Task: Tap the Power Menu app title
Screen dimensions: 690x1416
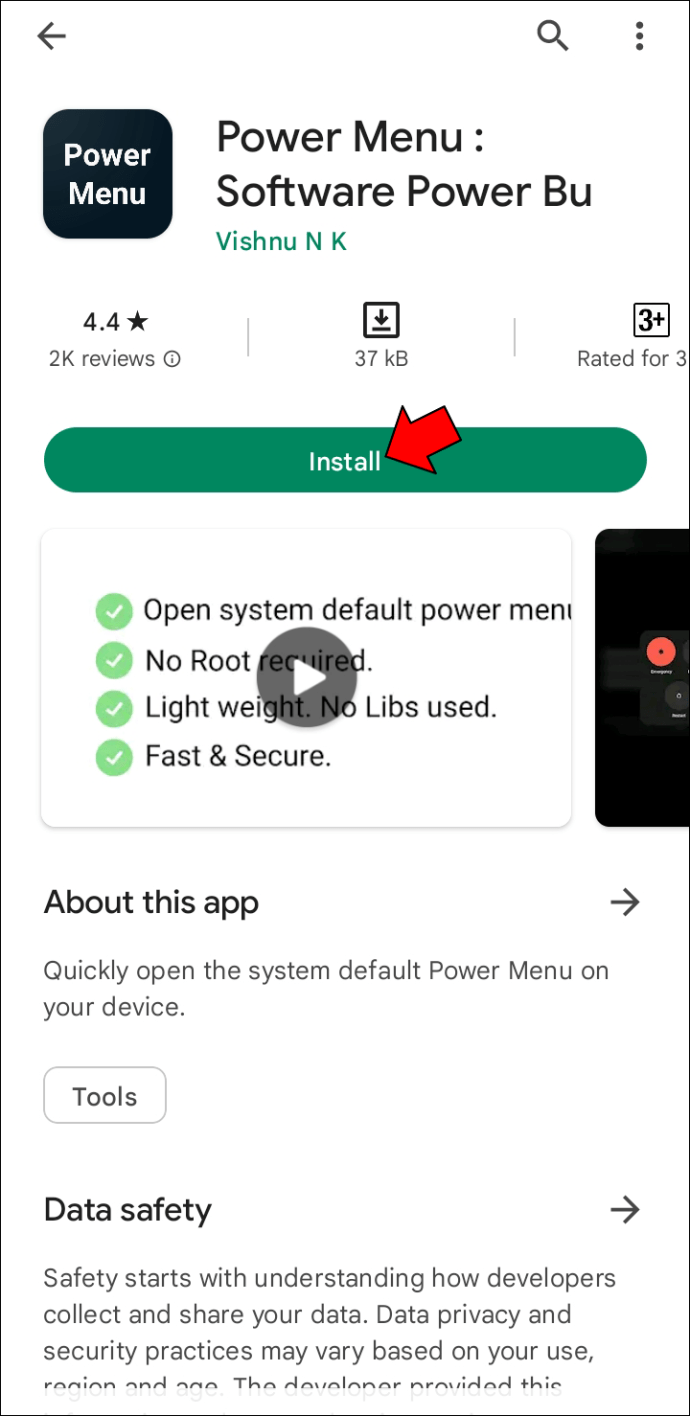Action: [x=404, y=164]
